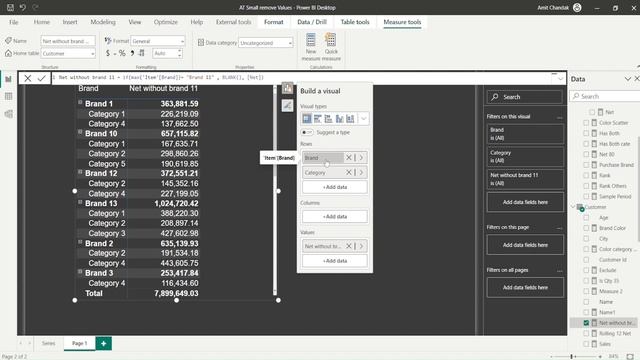Check the Measure 2 field checkbox
The width and height of the screenshot is (640, 360).
(586, 291)
